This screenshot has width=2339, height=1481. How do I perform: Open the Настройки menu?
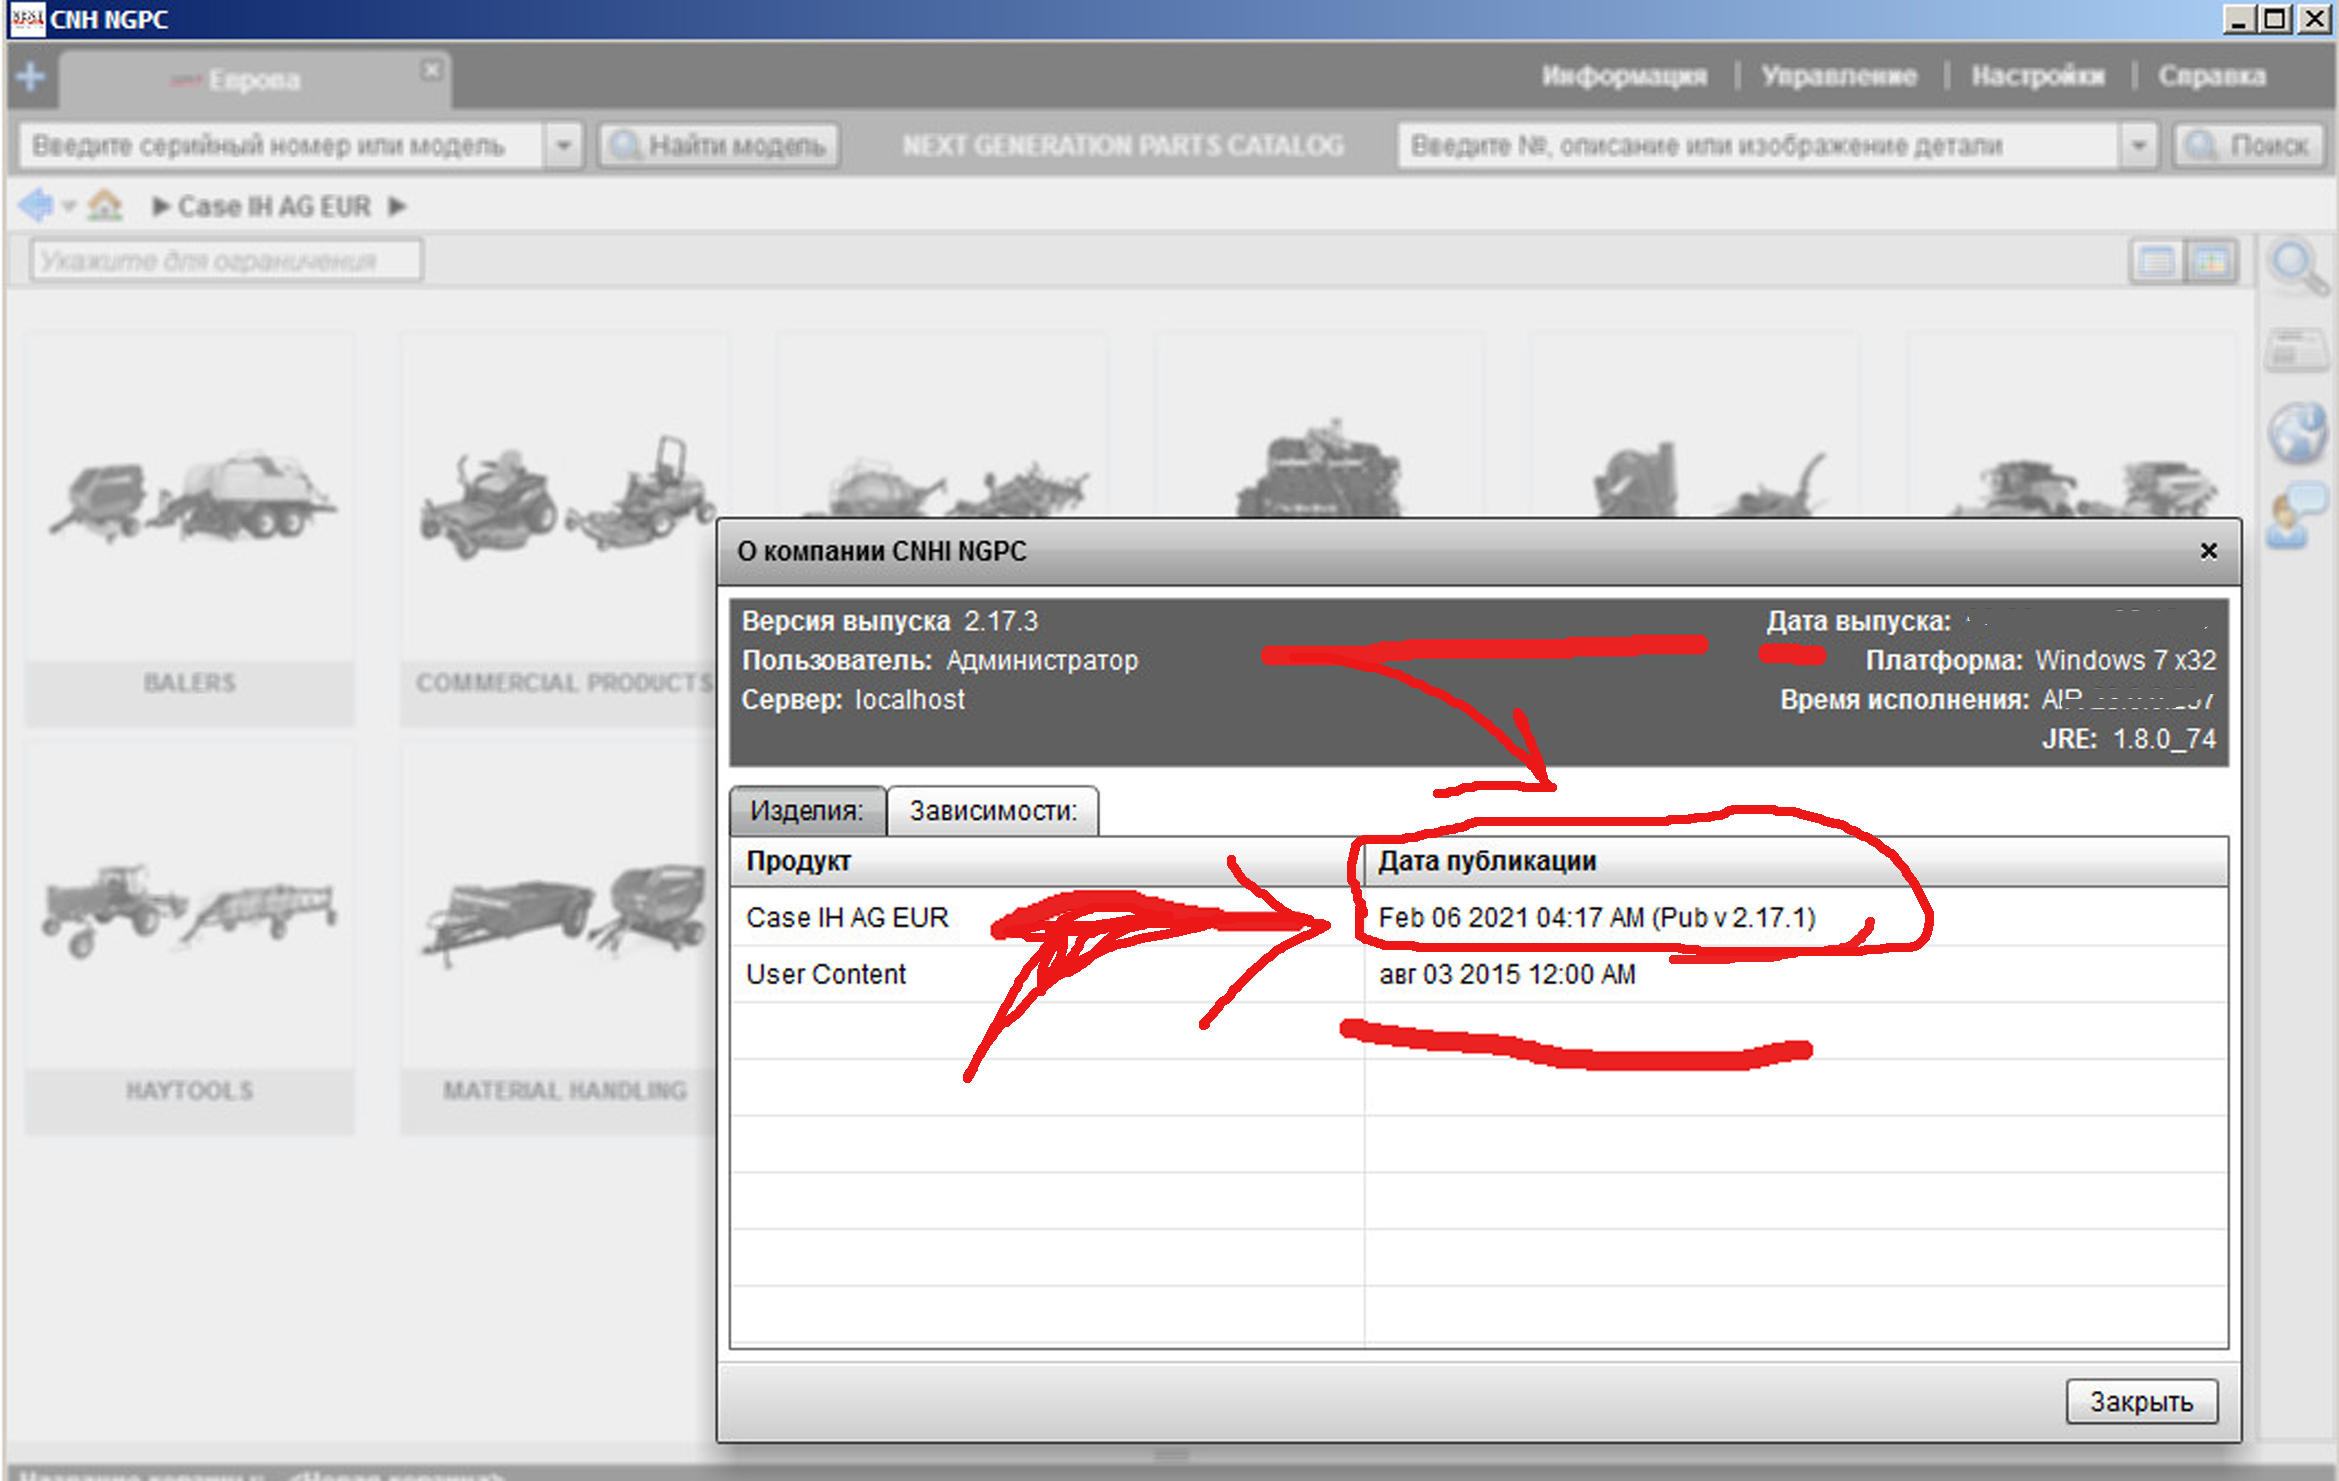pyautogui.click(x=2037, y=76)
